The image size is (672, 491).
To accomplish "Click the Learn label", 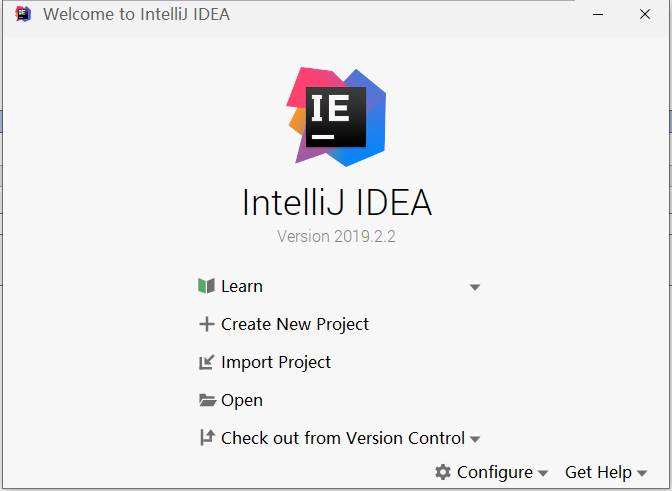I will click(x=242, y=286).
